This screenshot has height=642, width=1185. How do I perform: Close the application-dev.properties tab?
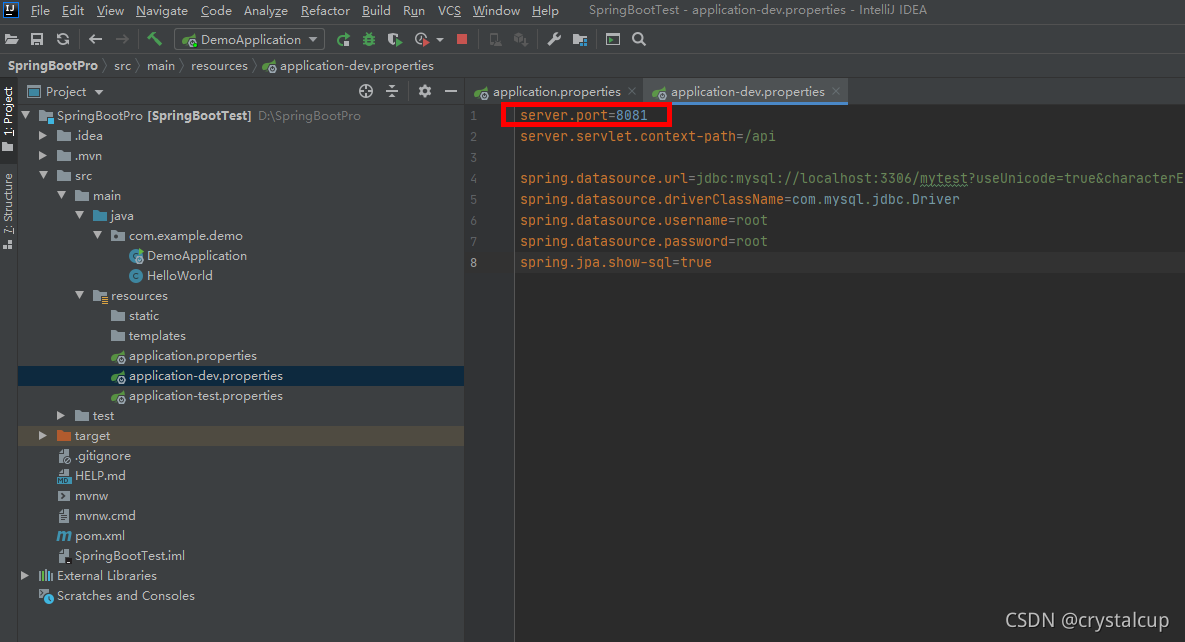pyautogui.click(x=836, y=91)
